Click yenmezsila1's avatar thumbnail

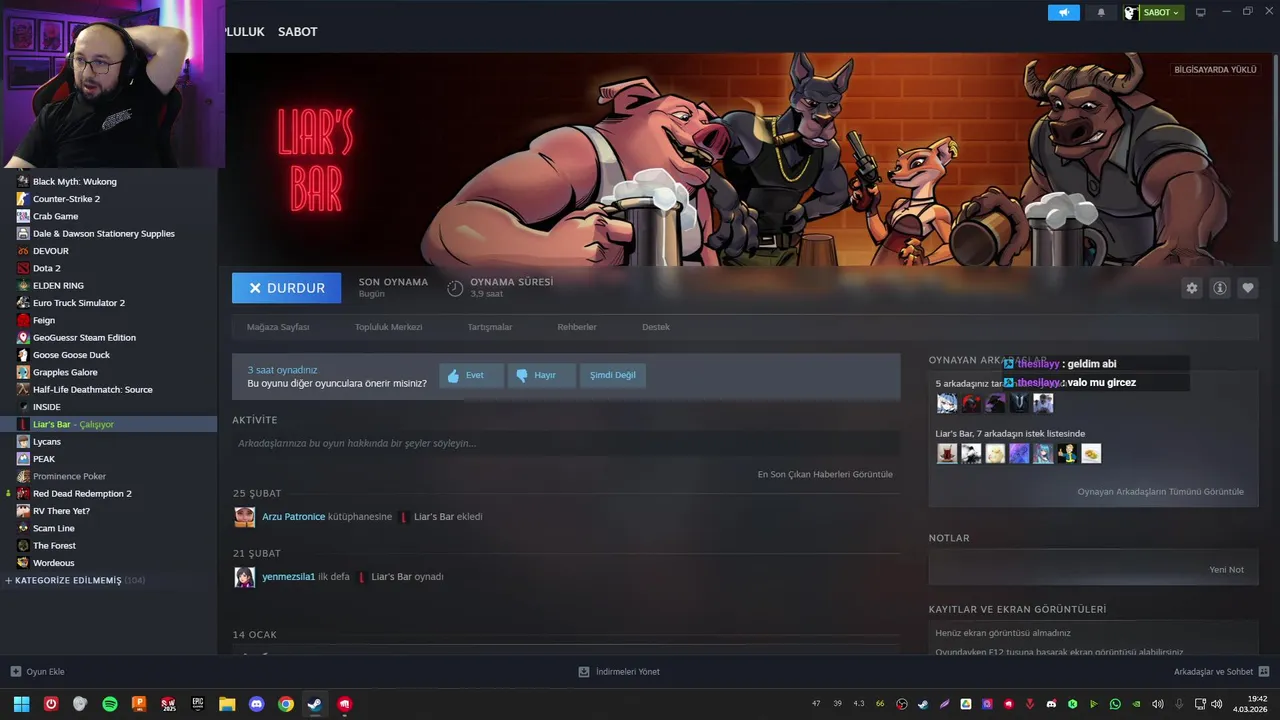[x=244, y=577]
